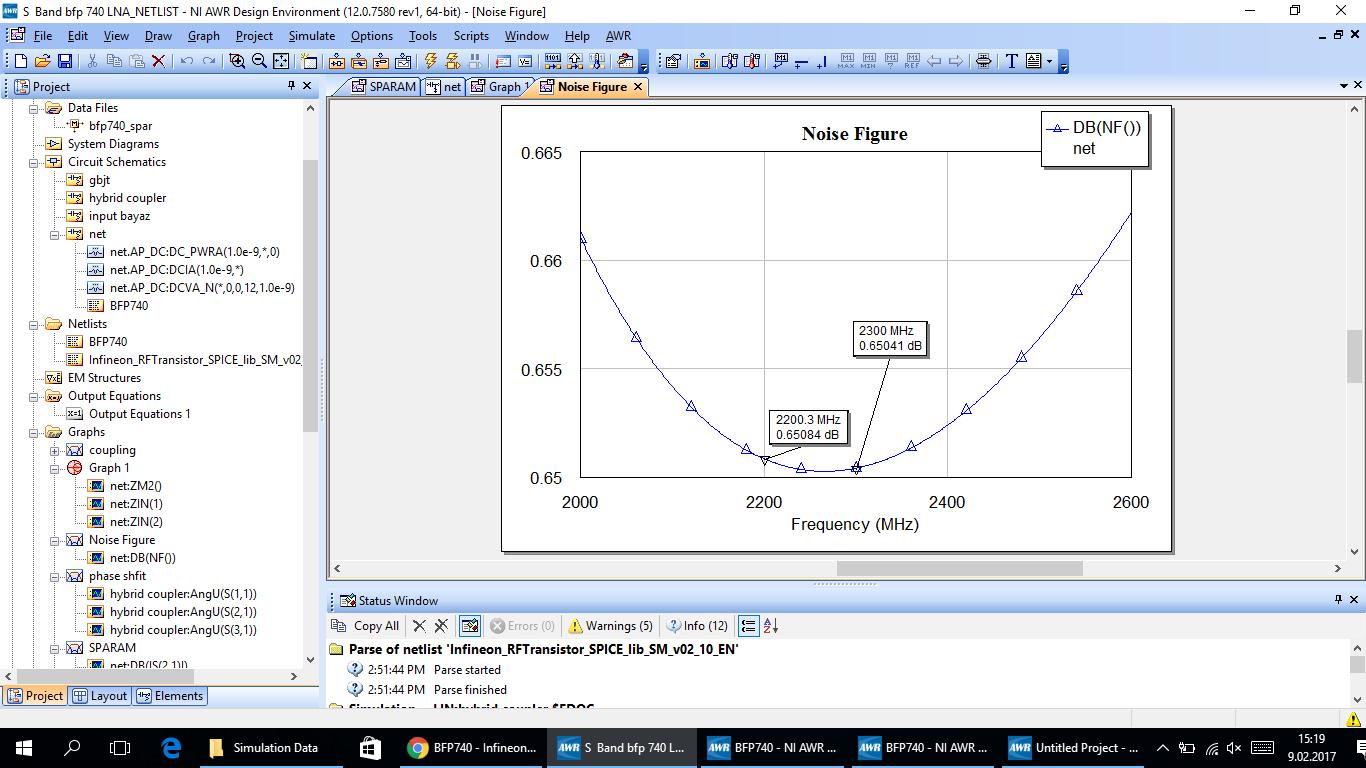Image resolution: width=1366 pixels, height=768 pixels.
Task: Collapse the net schematic node
Action: pyautogui.click(x=54, y=234)
